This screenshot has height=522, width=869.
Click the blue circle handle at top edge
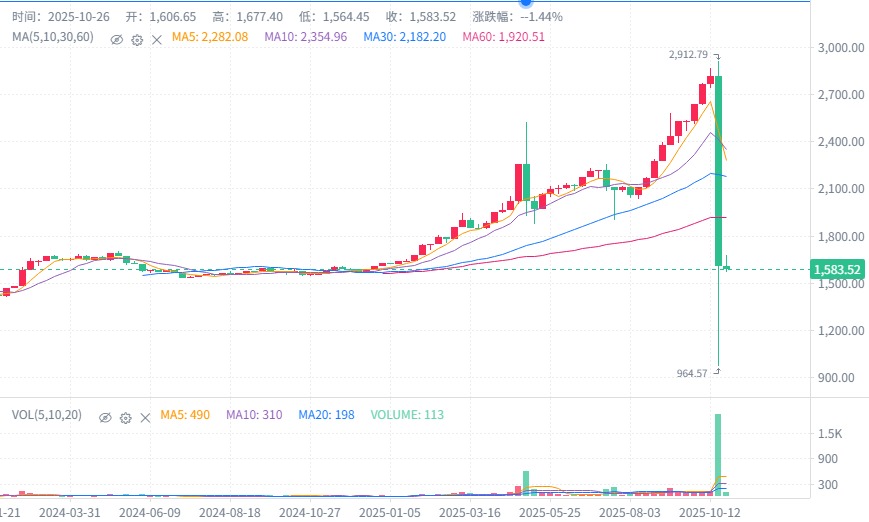coord(525,3)
